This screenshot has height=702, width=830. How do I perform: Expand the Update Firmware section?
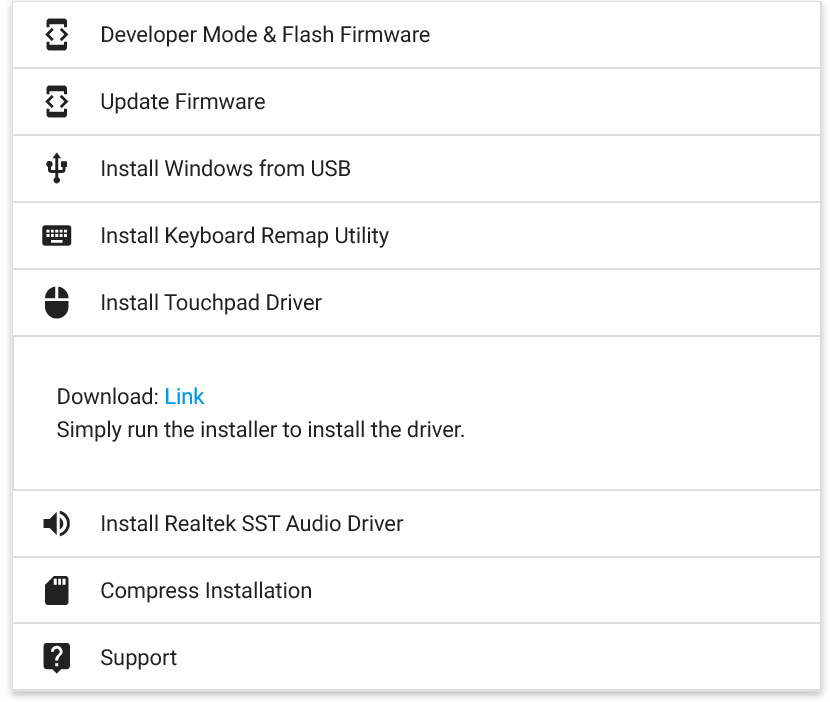[182, 101]
